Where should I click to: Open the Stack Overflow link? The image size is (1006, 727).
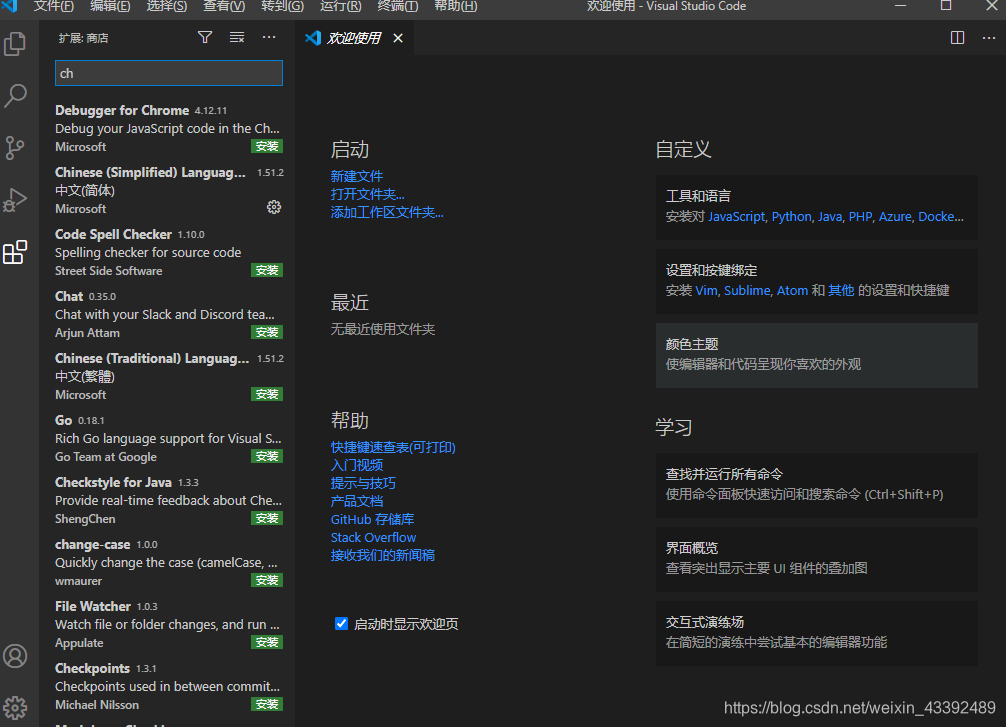tap(373, 537)
